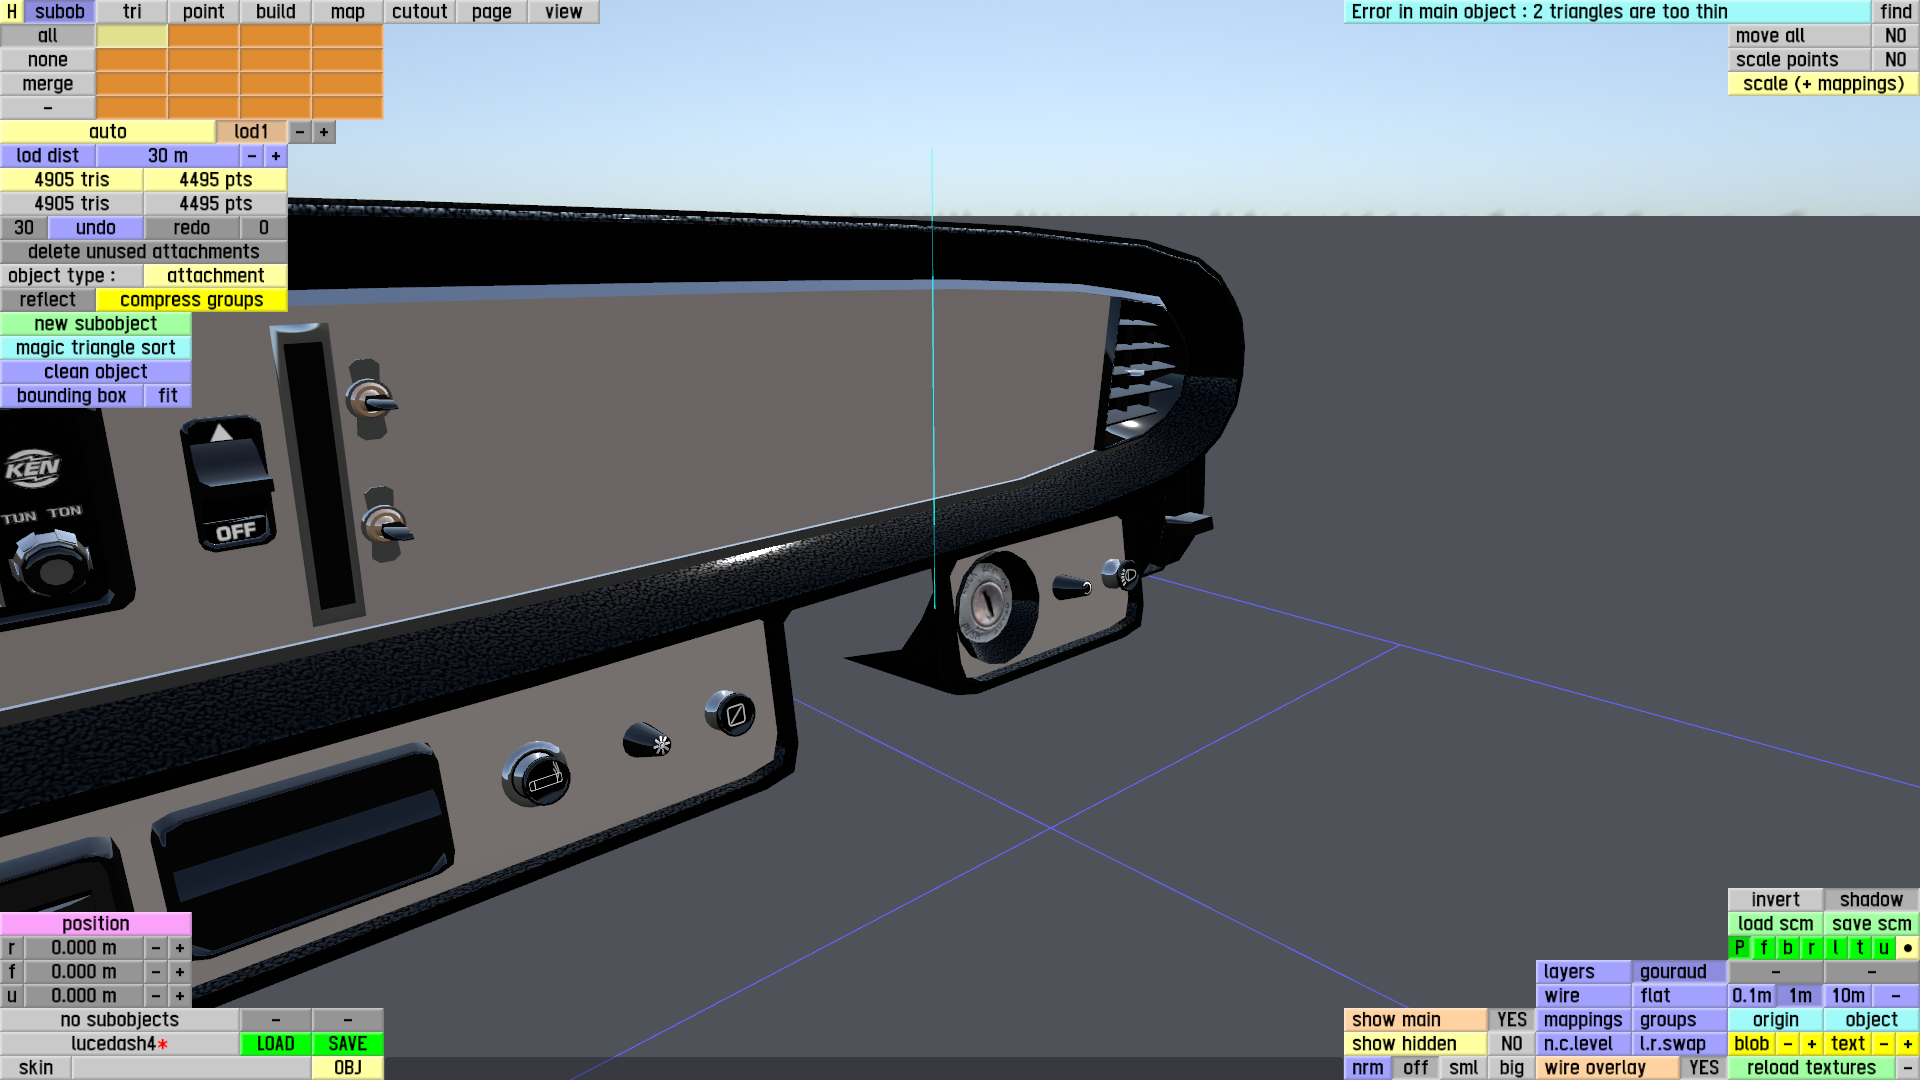Click the yellow dot view button
This screenshot has width=1920, height=1080.
(1907, 947)
